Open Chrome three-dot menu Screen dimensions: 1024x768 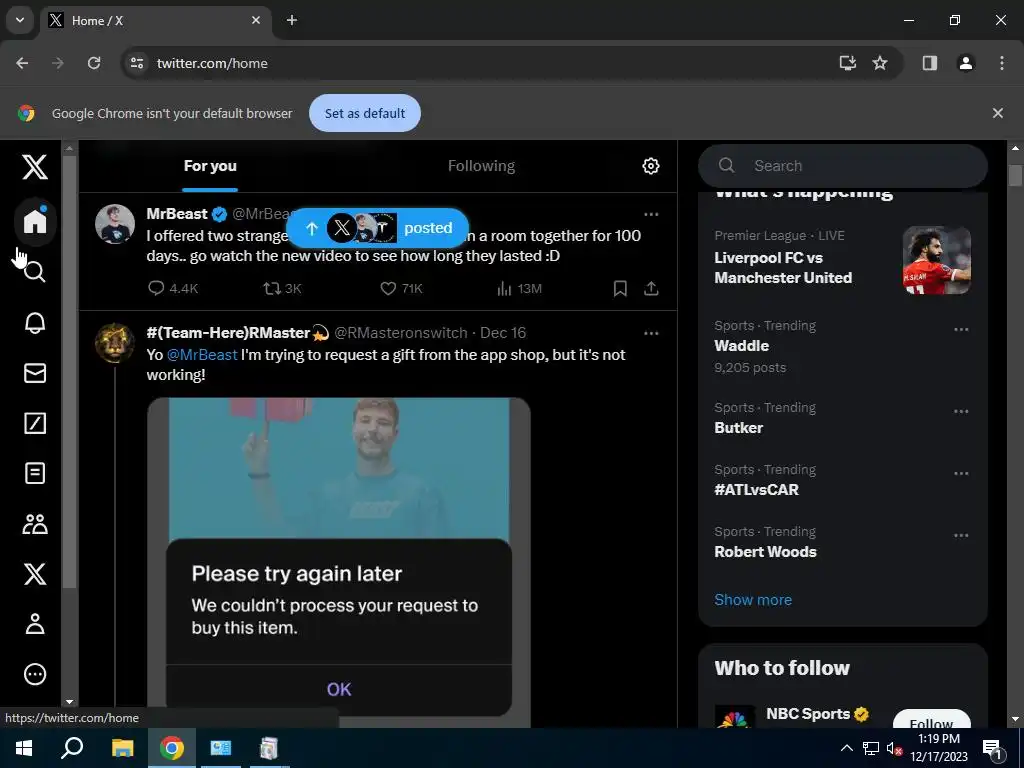pyautogui.click(x=1001, y=63)
